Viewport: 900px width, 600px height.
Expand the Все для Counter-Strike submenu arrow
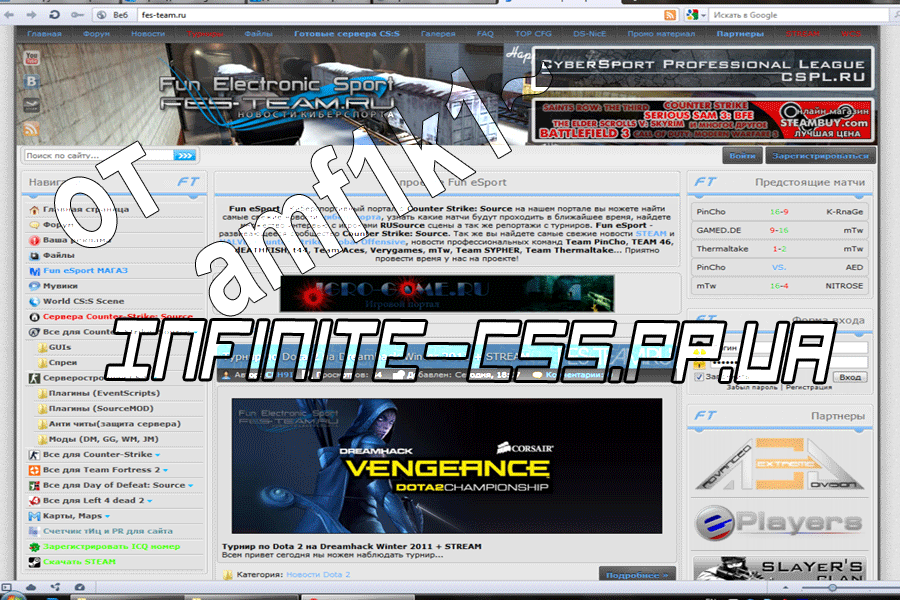(x=158, y=455)
